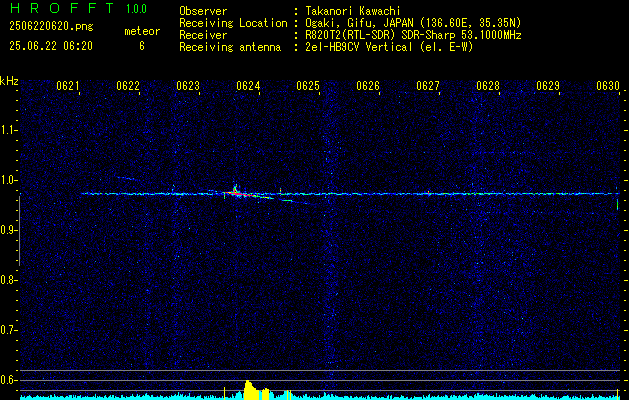Click the 'Observer' field label
Viewport: 629px width, 400px height.
tap(203, 11)
